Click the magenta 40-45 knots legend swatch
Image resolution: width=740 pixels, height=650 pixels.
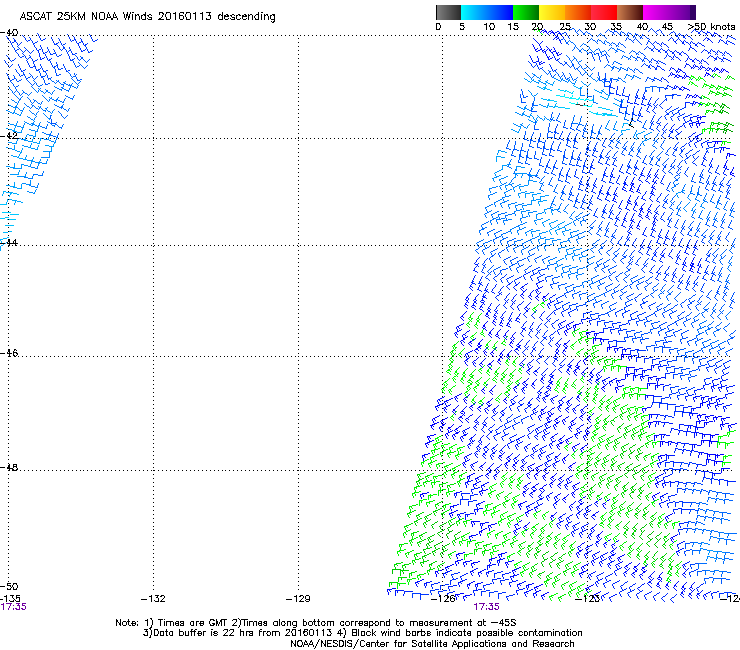tap(656, 12)
